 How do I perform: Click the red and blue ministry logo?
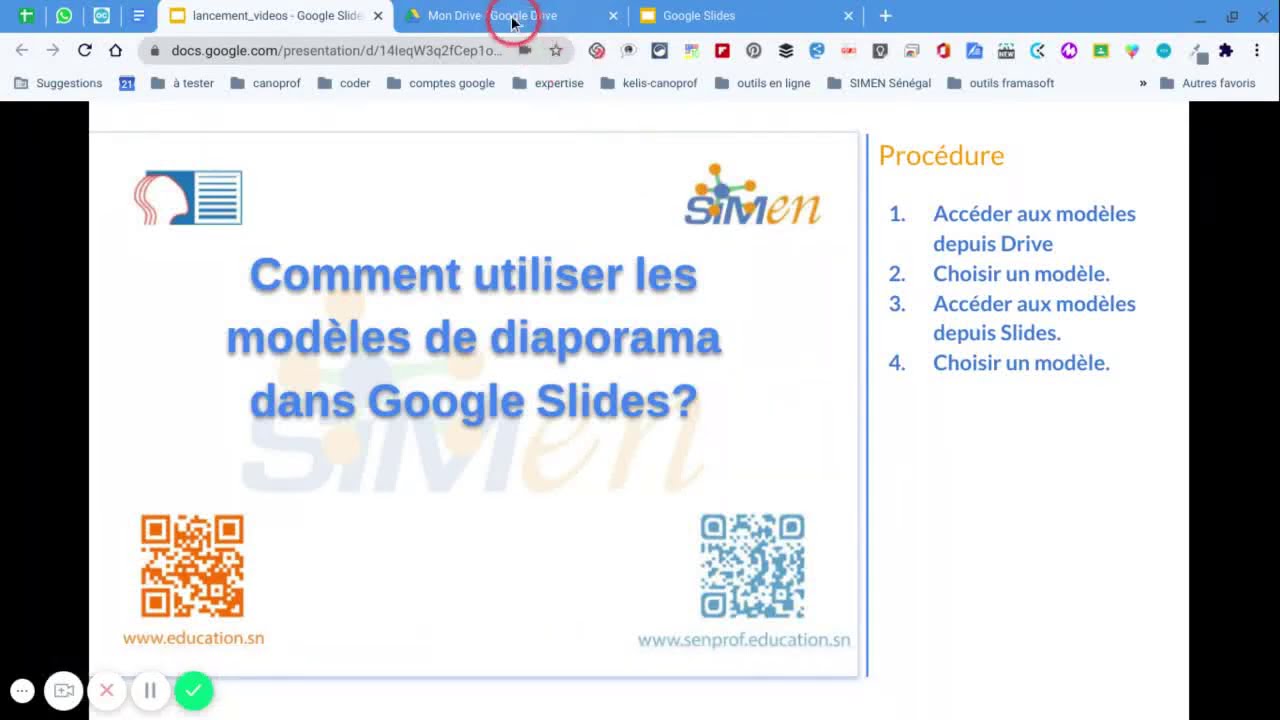188,197
